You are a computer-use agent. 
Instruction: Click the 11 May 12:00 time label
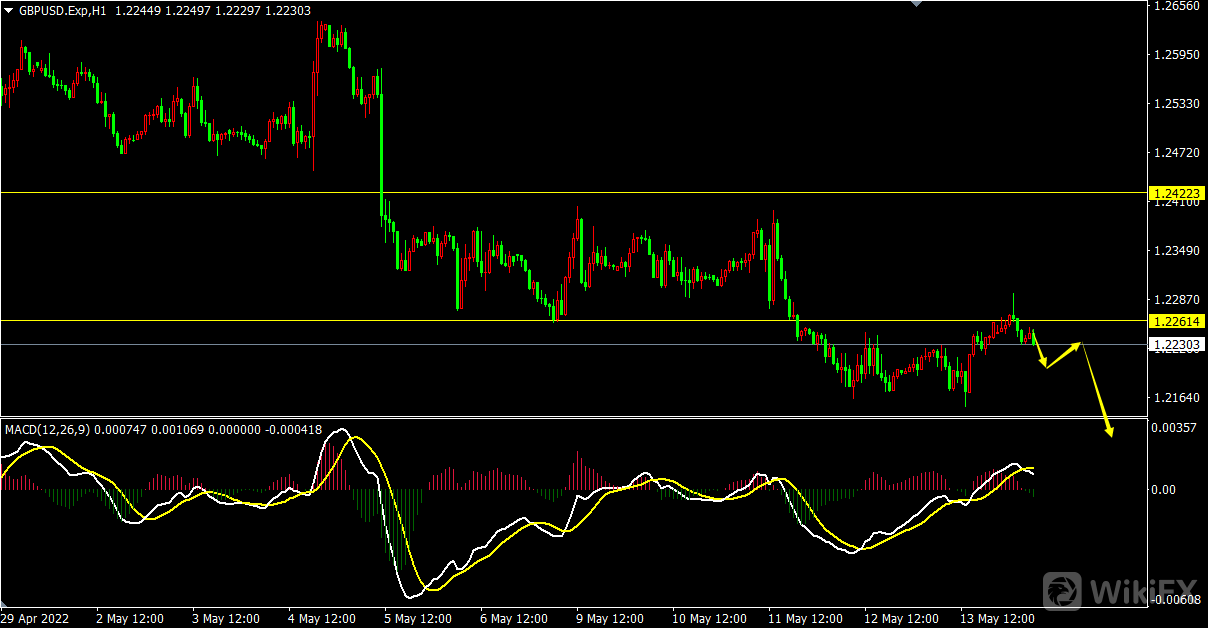coord(807,618)
